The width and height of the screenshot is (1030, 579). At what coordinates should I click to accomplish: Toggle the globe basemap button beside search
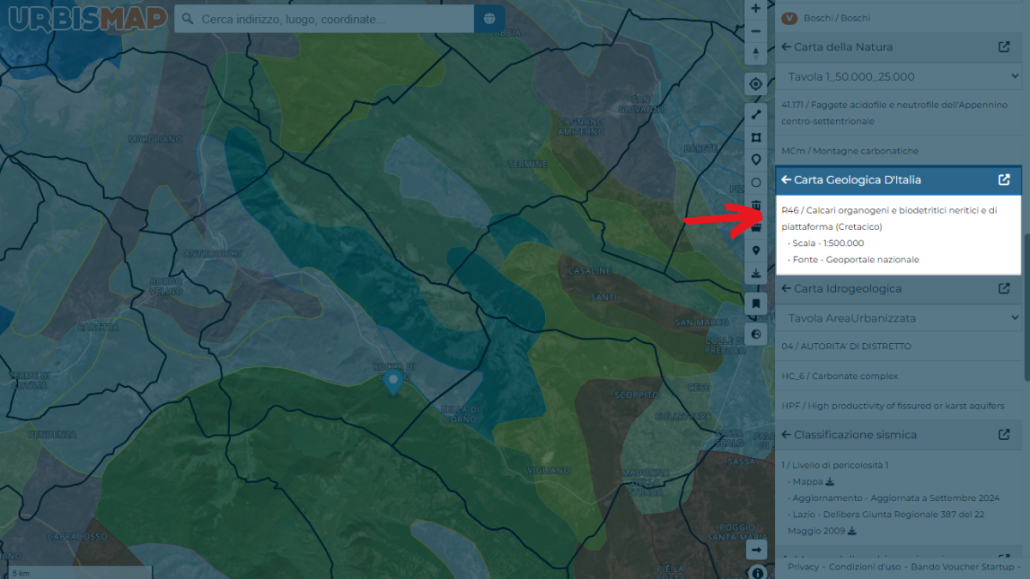click(x=489, y=19)
